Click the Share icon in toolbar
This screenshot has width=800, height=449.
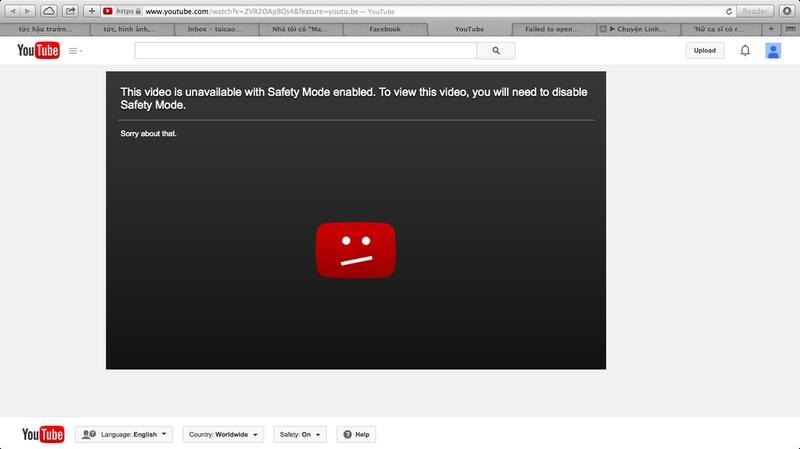coord(70,11)
